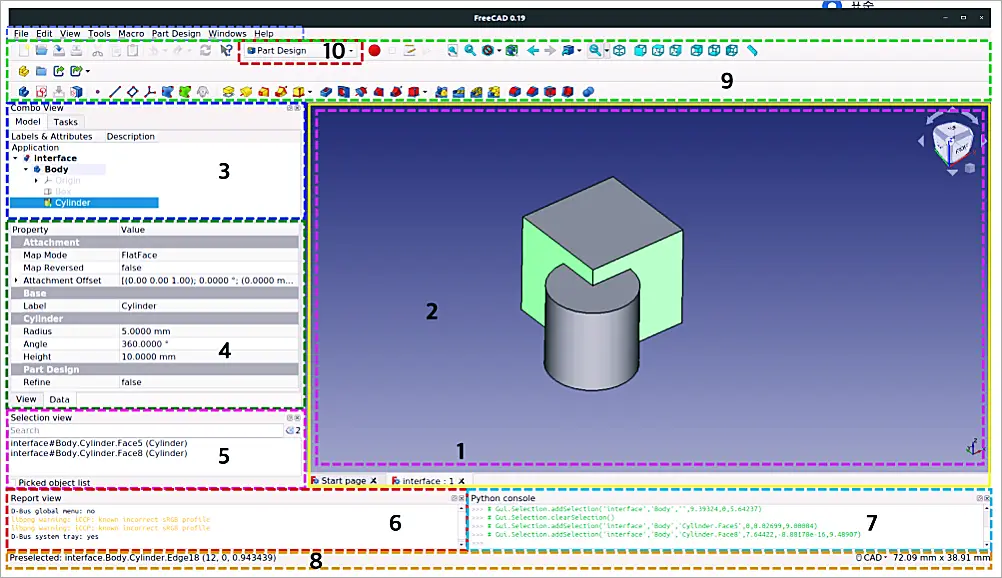Set the isometric view cube icon
Viewport: 1002px width, 578px height.
pyautogui.click(x=619, y=51)
